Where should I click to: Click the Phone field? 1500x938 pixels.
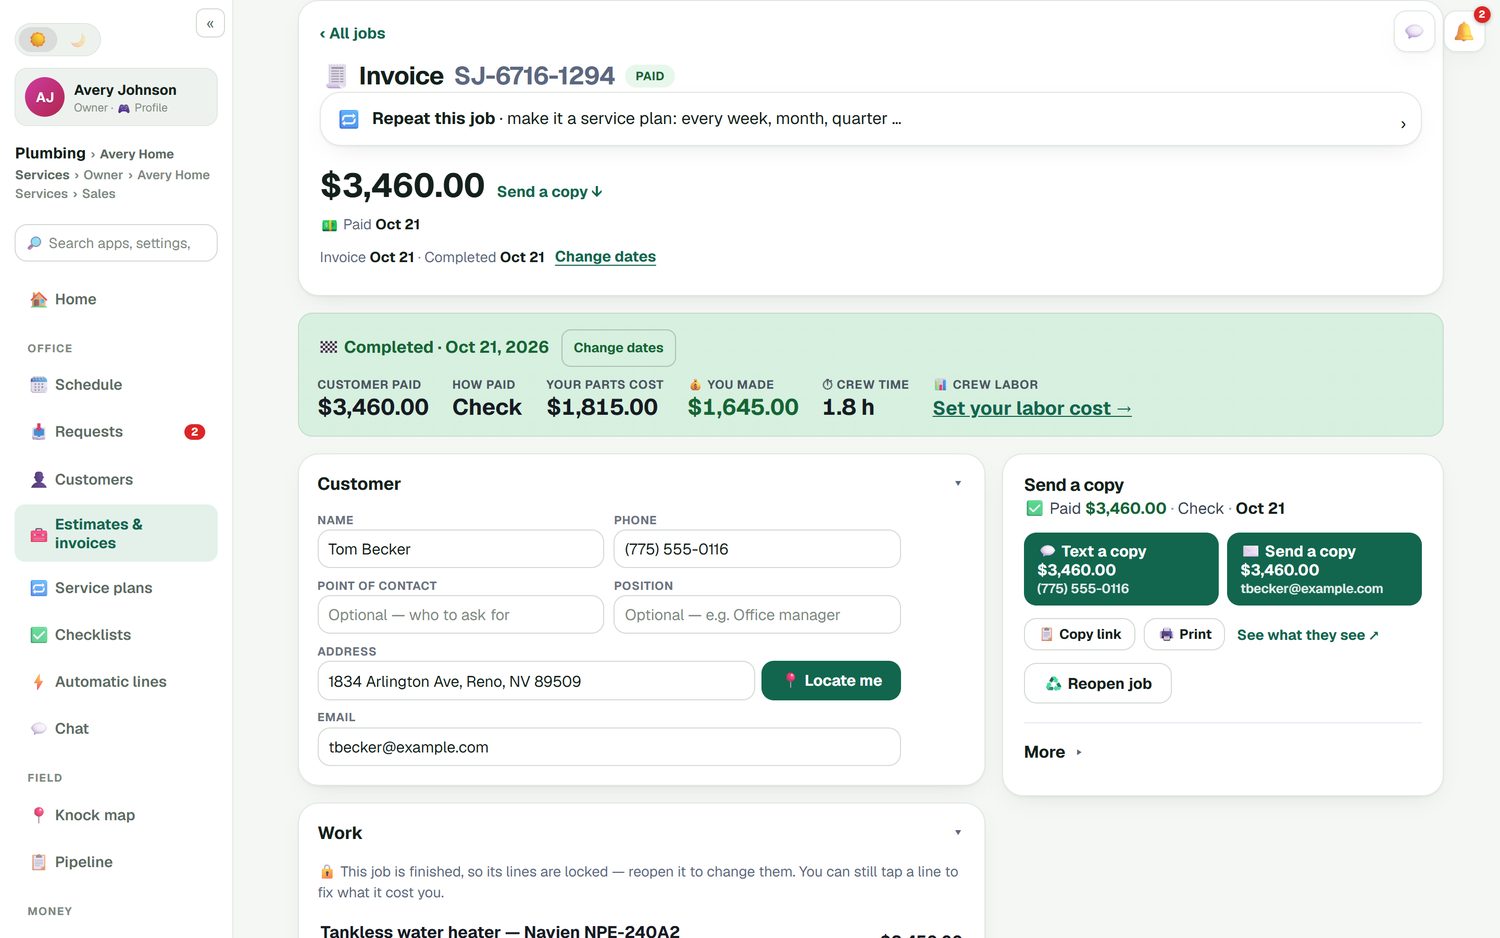point(757,549)
